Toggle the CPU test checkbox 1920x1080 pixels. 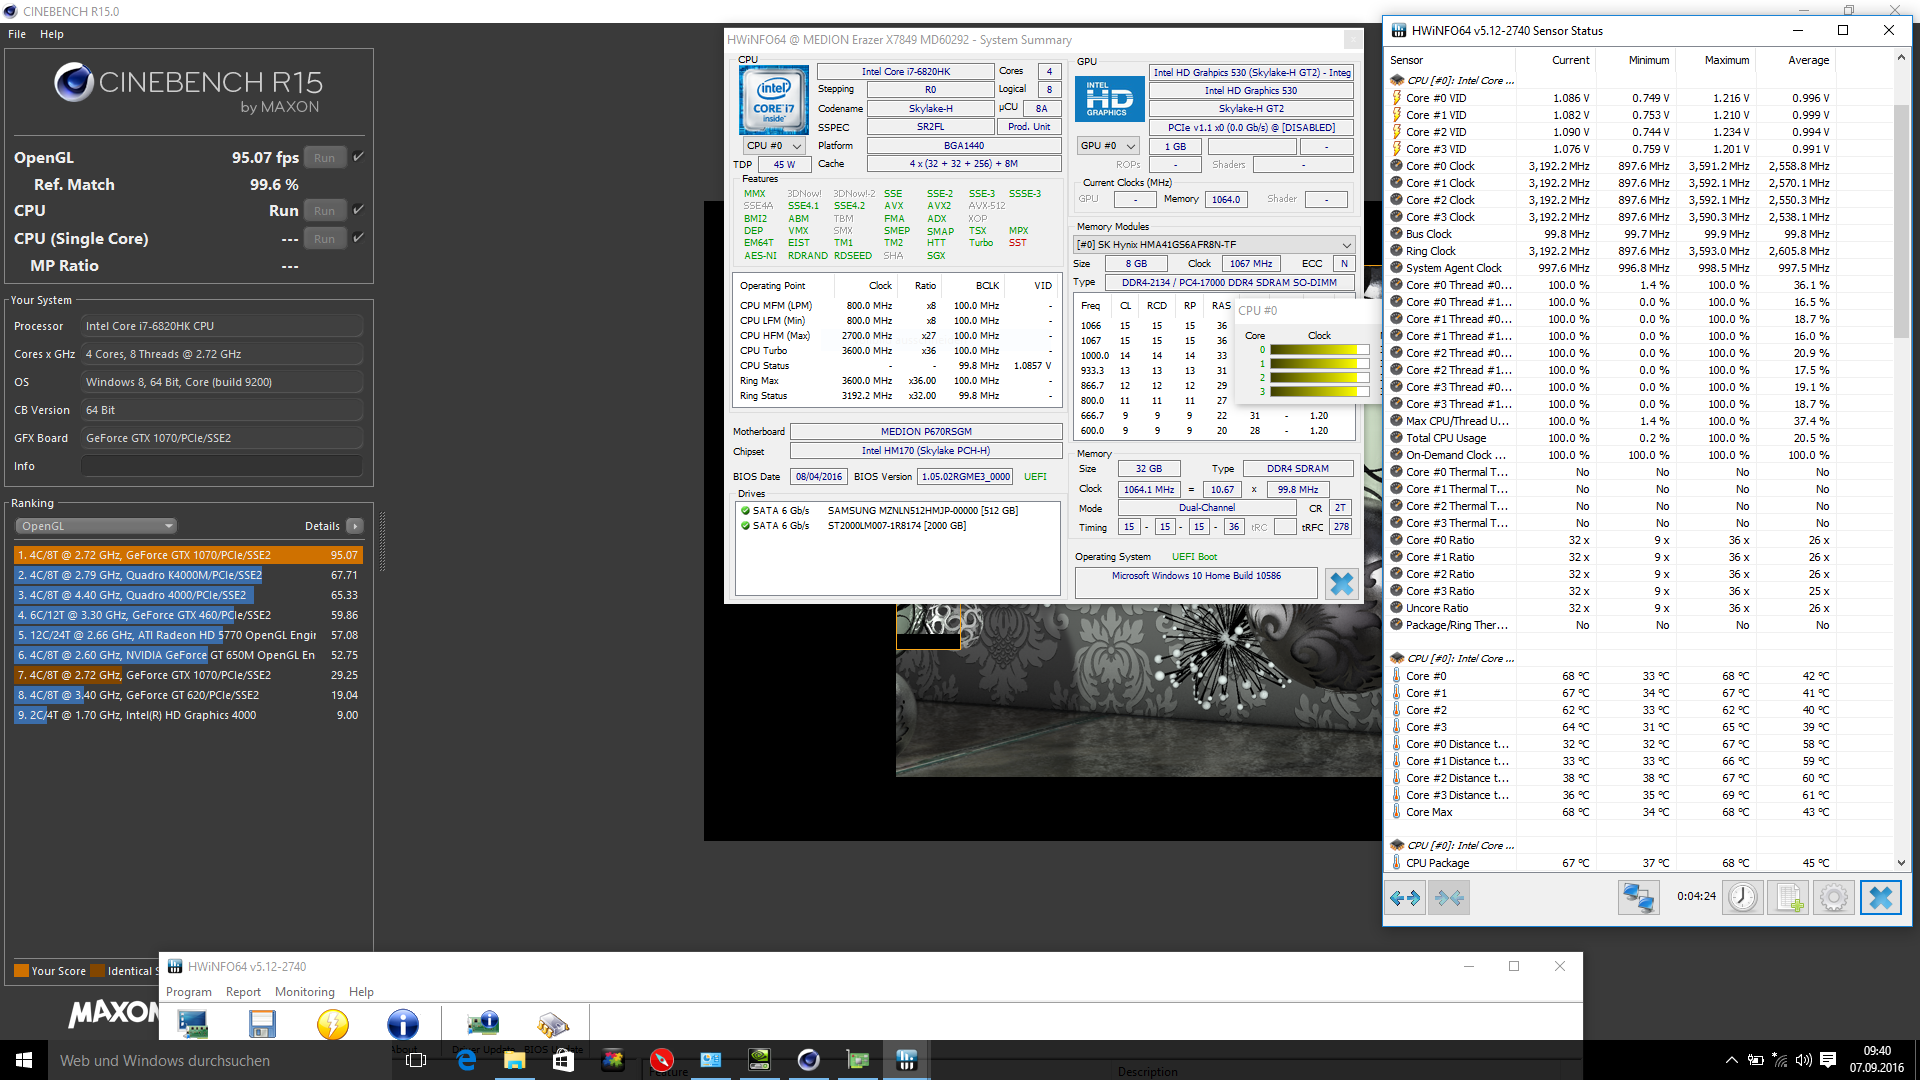coord(358,210)
